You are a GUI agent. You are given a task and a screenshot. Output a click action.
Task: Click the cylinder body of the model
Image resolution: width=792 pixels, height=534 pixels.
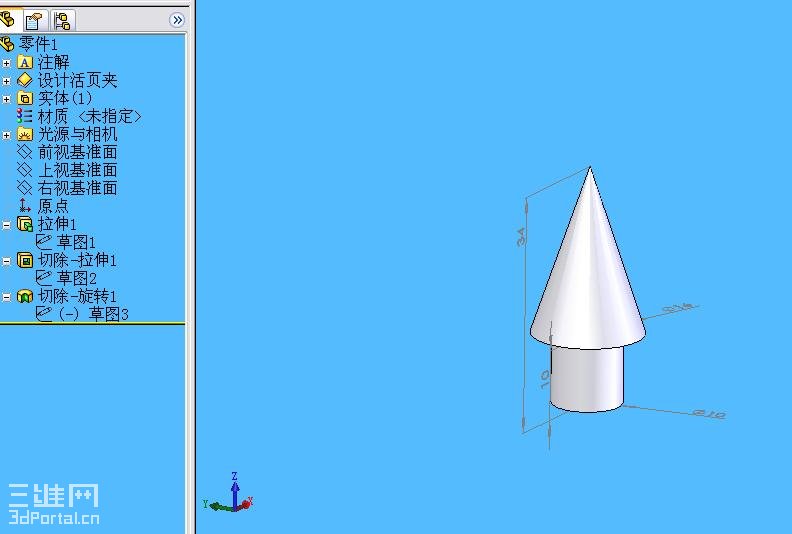(587, 379)
